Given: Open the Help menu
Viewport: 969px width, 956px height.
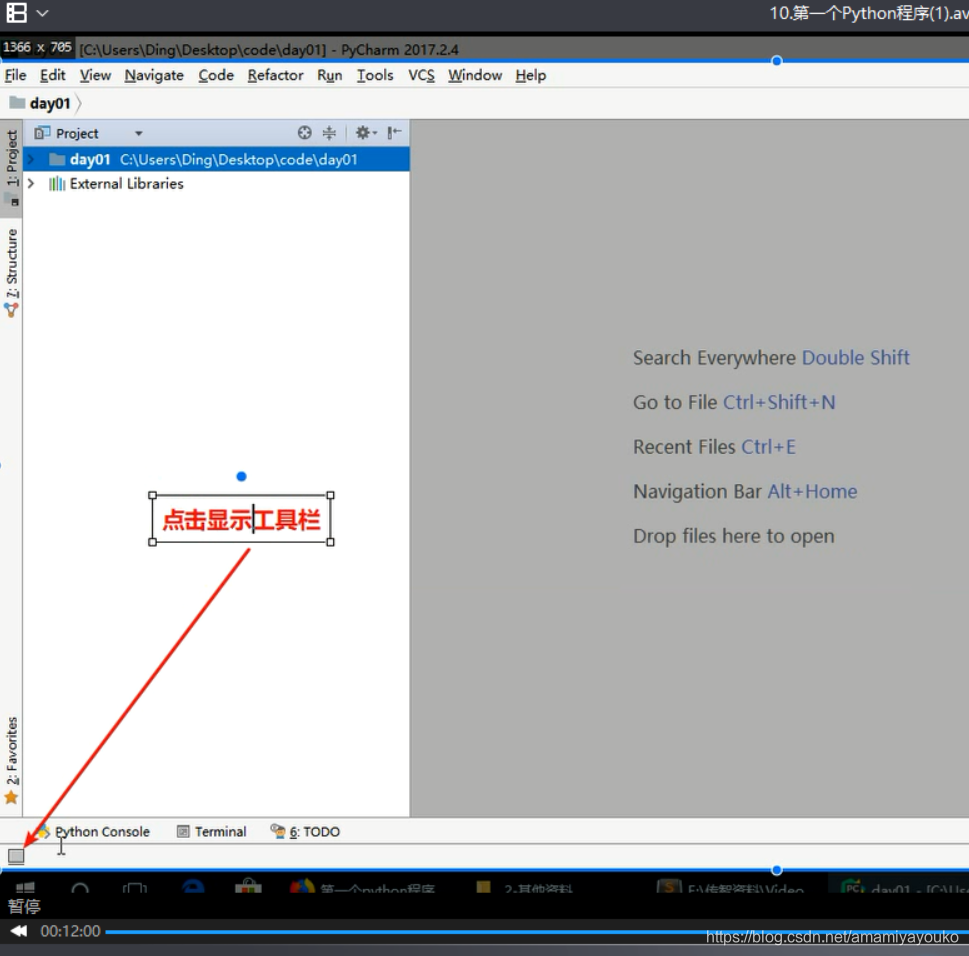Looking at the screenshot, I should point(531,75).
